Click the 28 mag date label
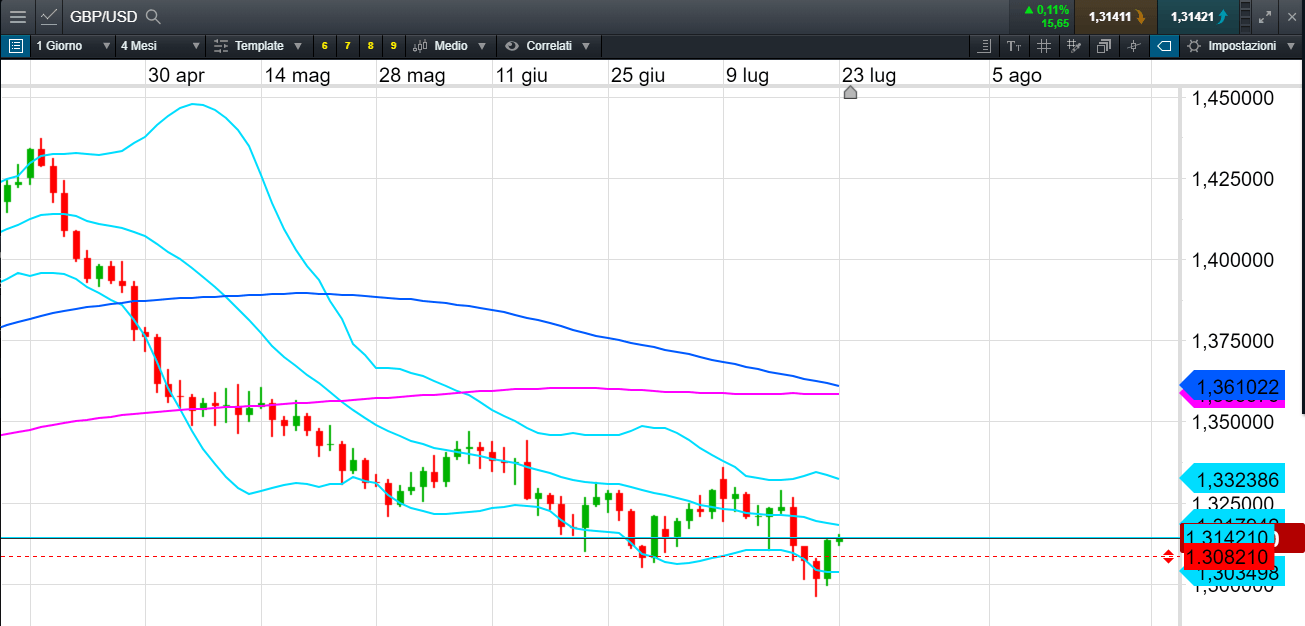 412,75
